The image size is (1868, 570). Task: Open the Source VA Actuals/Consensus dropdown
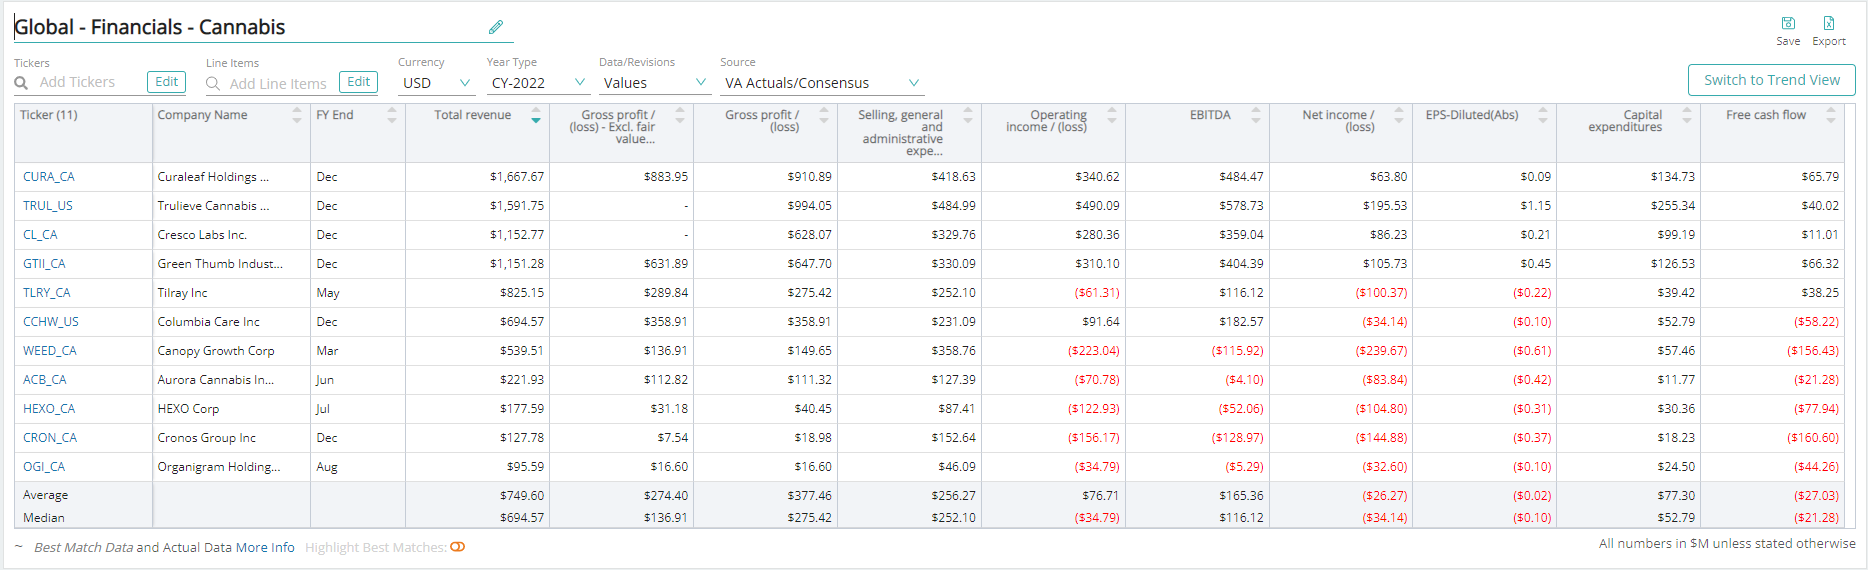tap(820, 83)
